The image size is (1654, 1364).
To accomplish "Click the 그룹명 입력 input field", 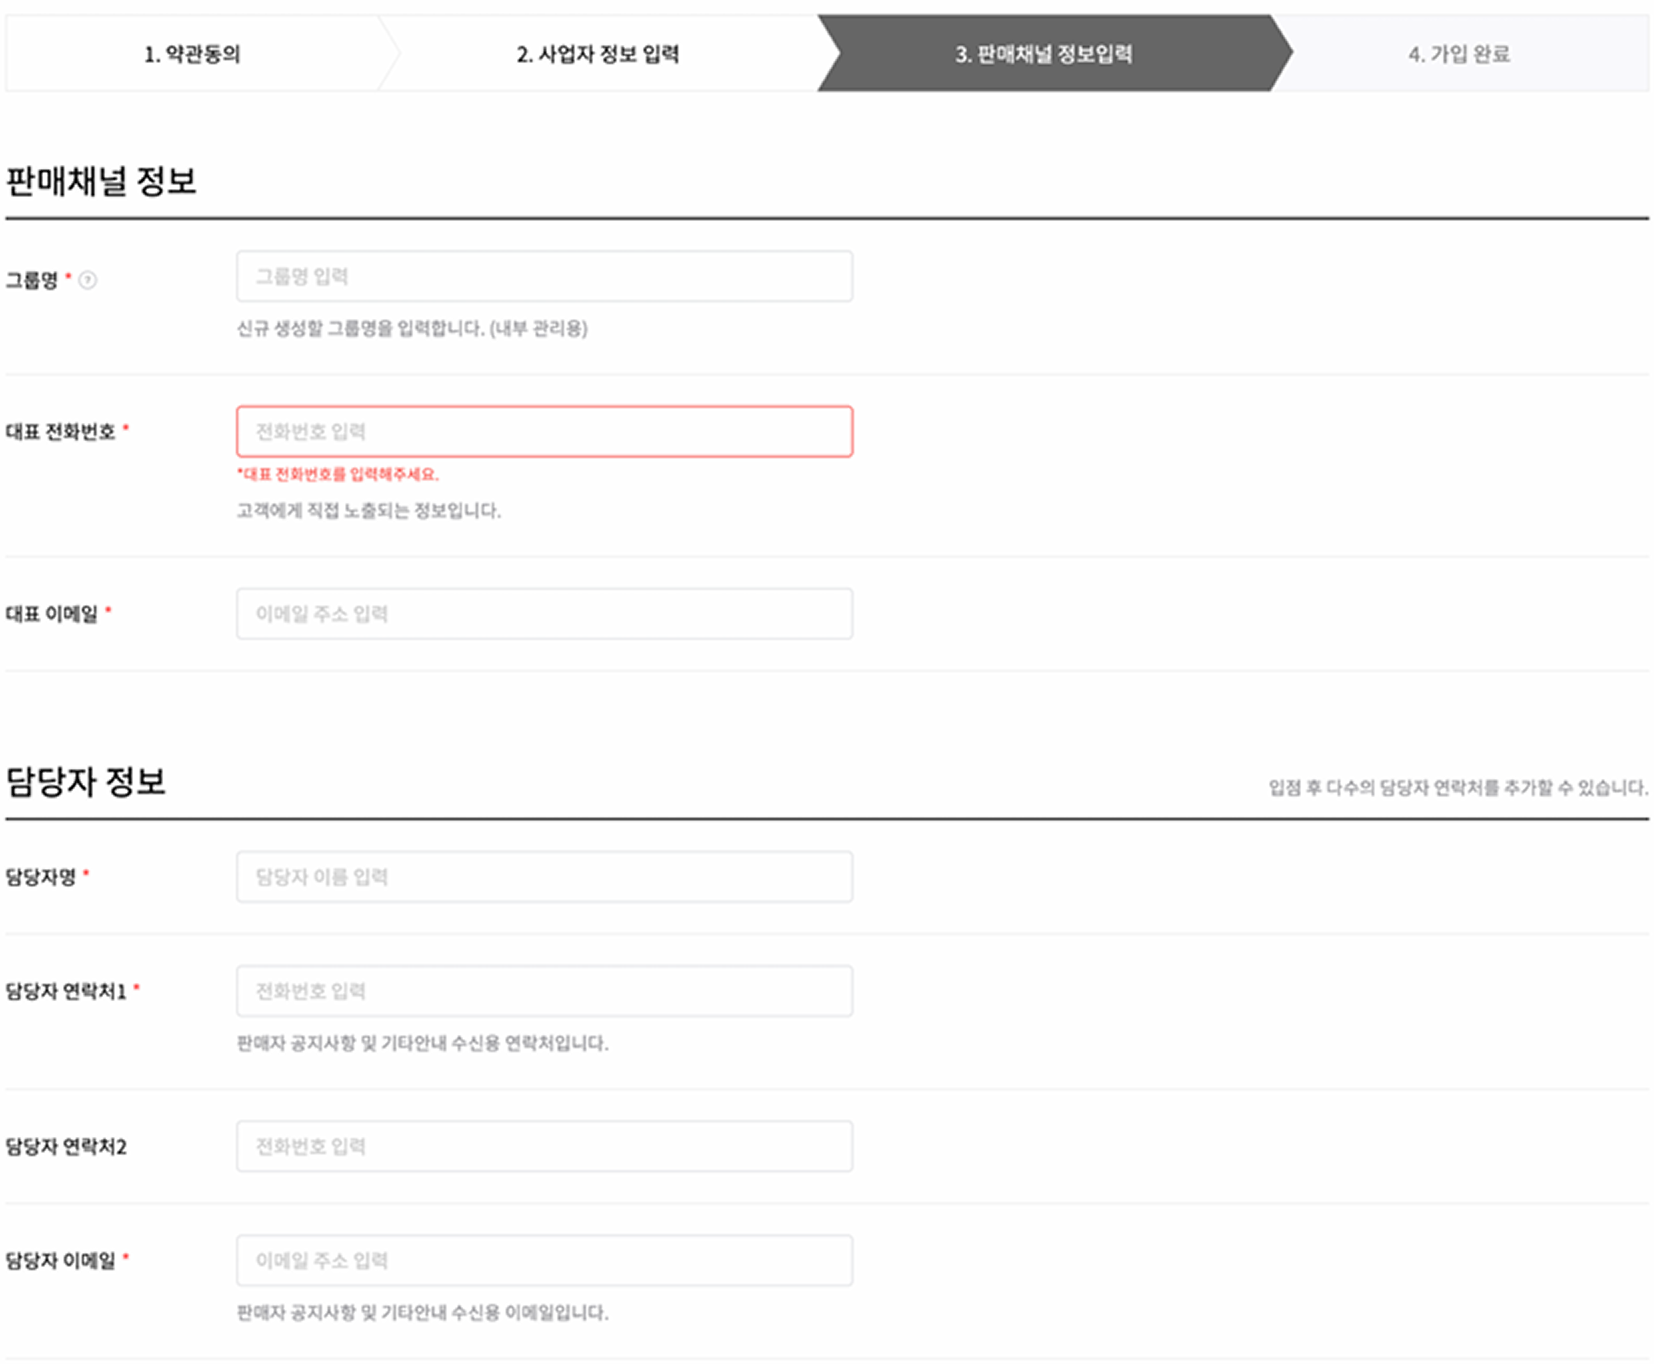I will pyautogui.click(x=543, y=276).
